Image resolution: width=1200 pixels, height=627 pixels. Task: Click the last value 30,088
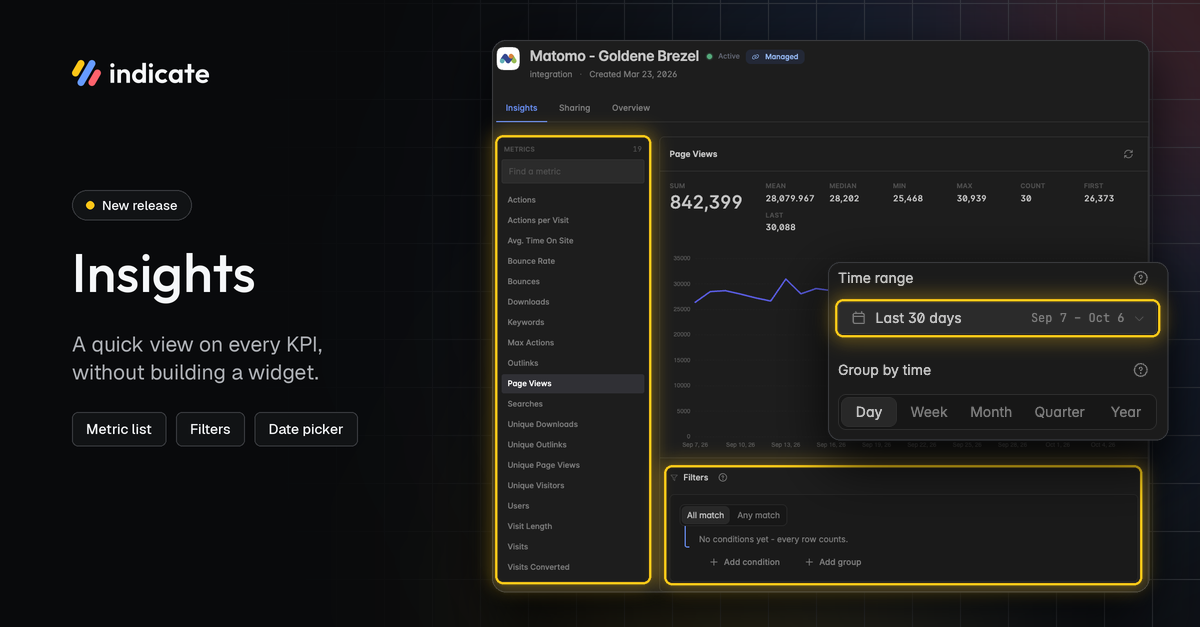(781, 228)
